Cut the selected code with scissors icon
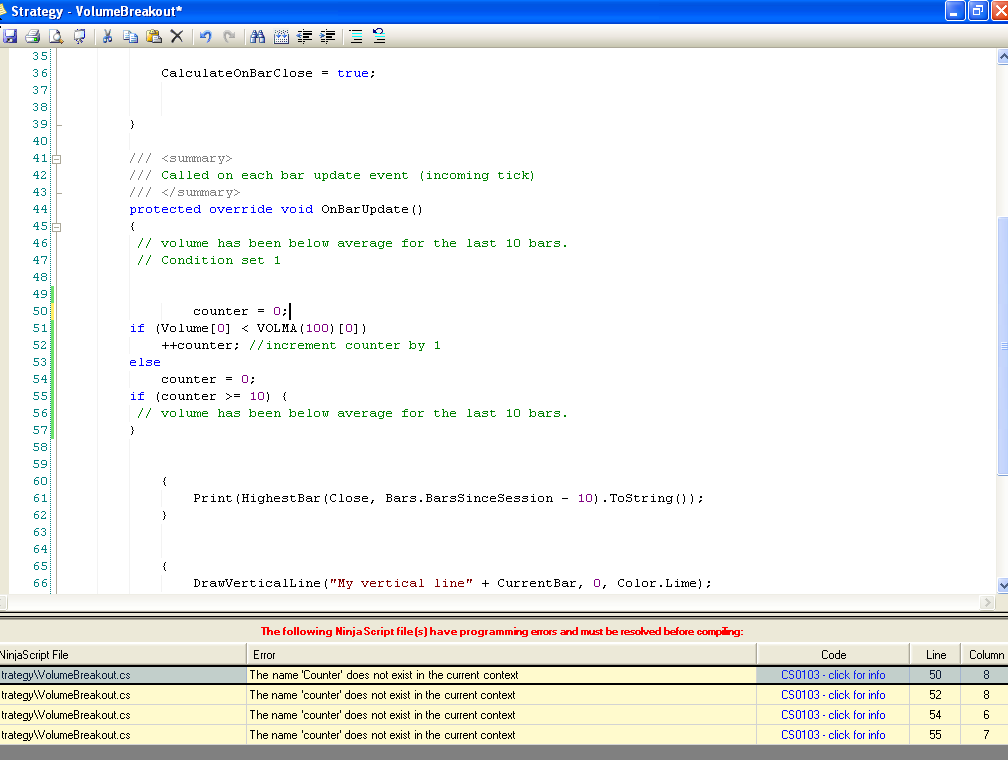The height and width of the screenshot is (760, 1008). pos(107,36)
